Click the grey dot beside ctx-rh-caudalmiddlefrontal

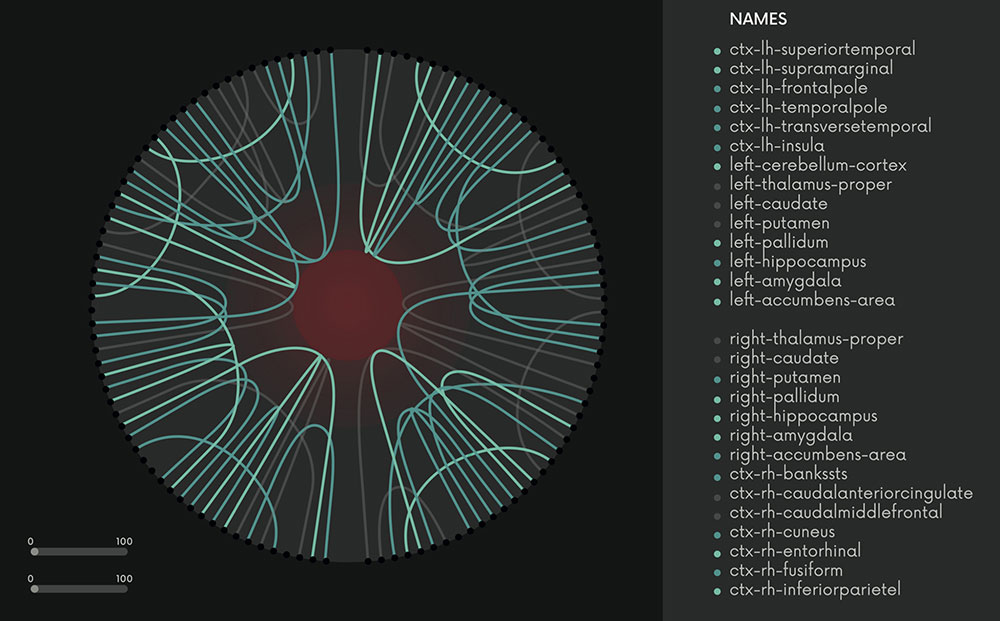(717, 514)
